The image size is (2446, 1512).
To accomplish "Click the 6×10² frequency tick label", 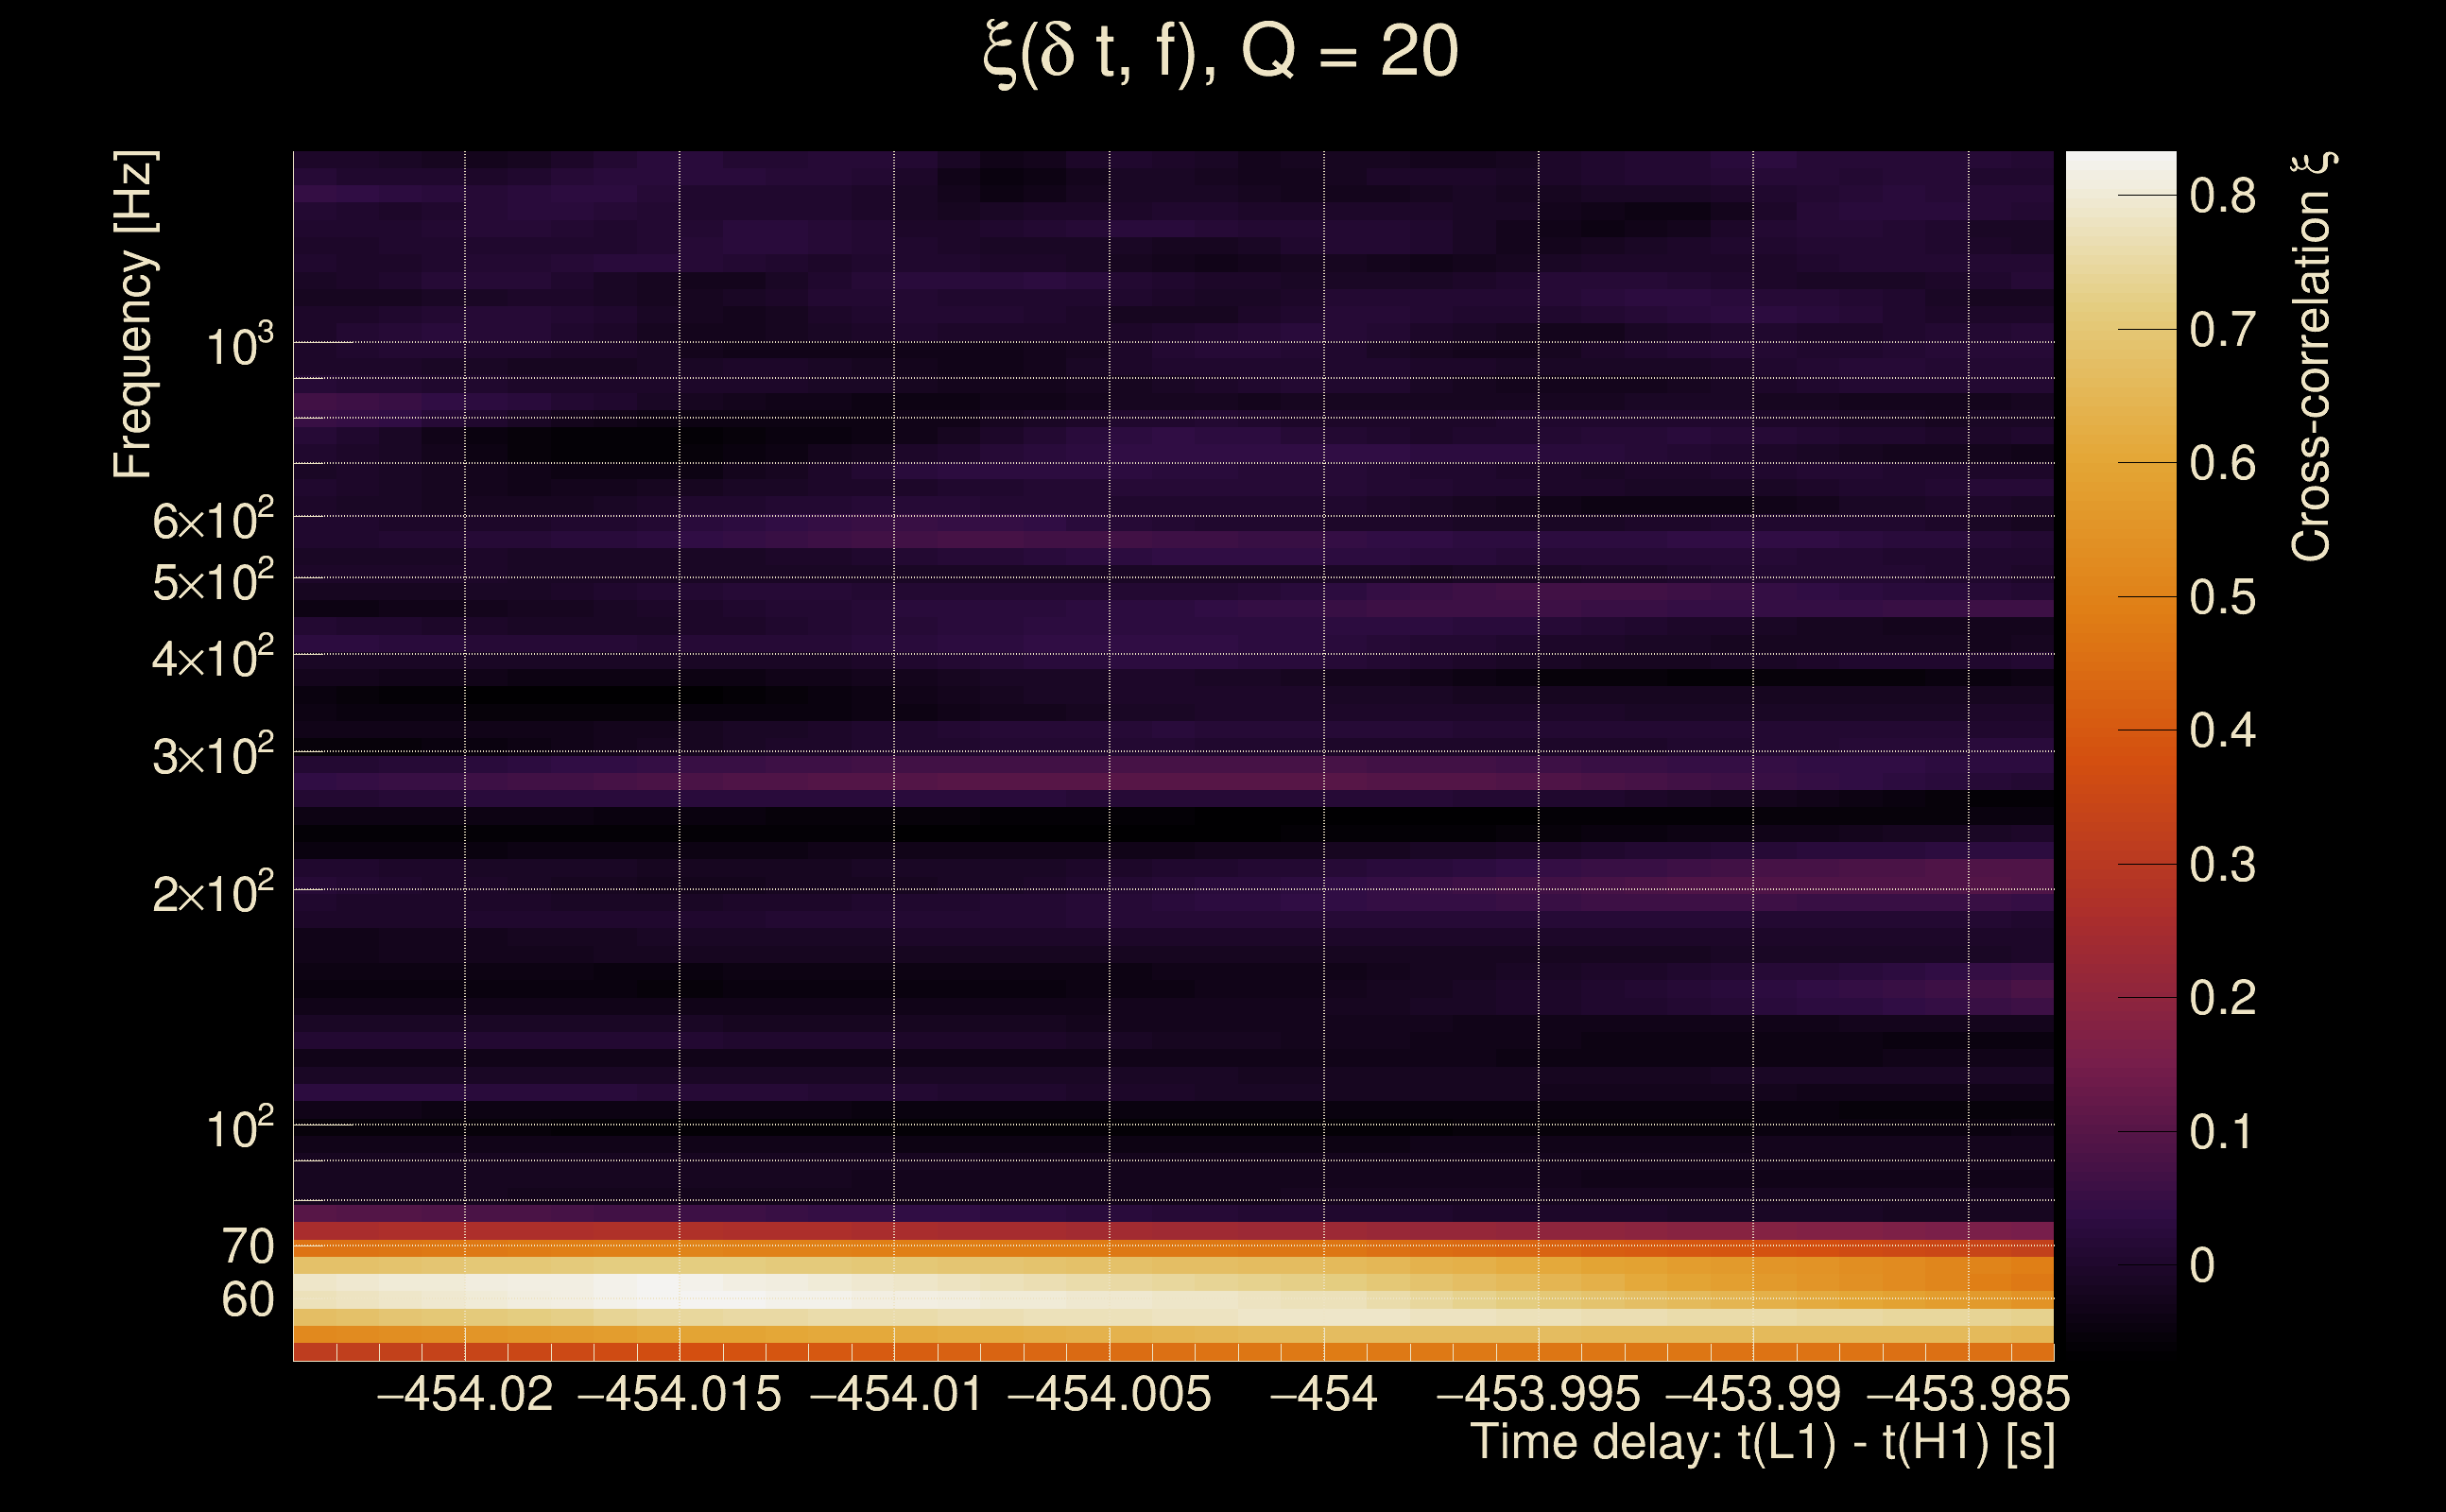I will click(x=212, y=521).
